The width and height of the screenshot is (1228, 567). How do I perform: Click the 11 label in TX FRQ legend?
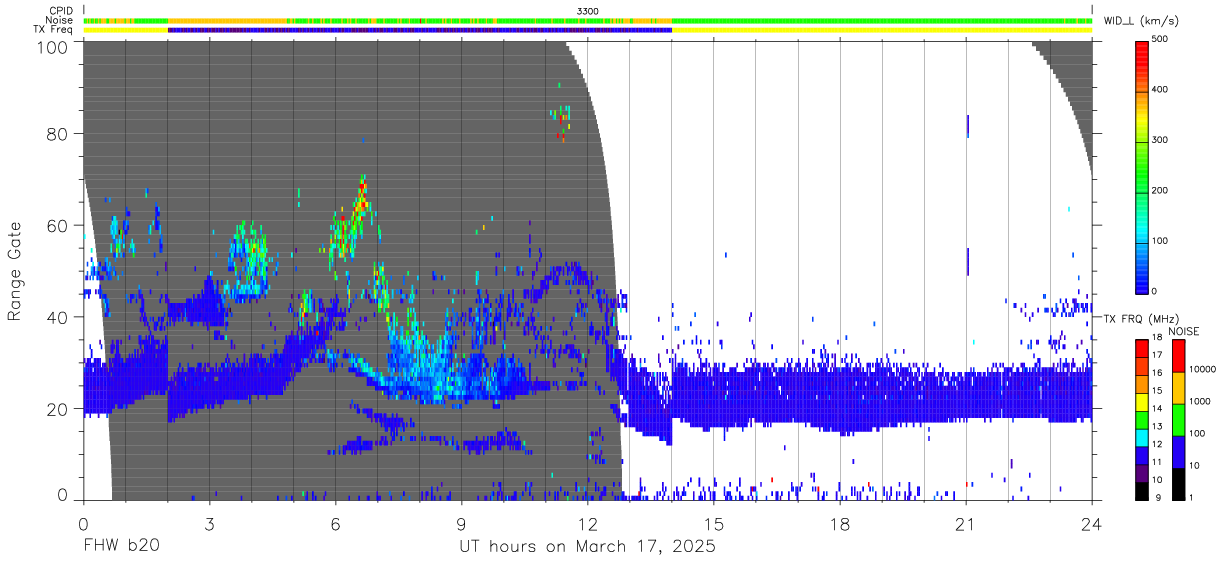(x=1157, y=462)
